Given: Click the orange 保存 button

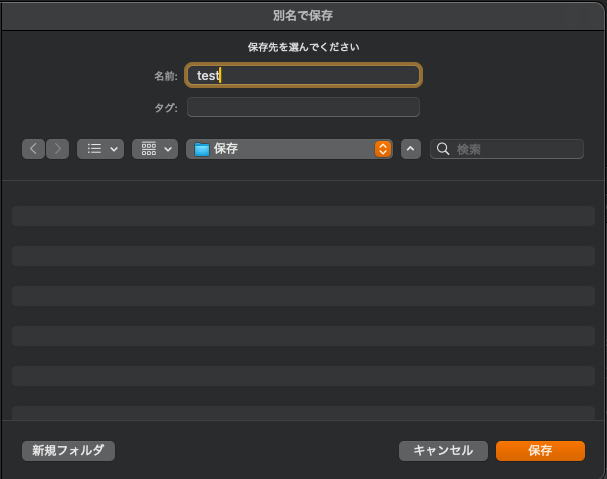Looking at the screenshot, I should (540, 451).
